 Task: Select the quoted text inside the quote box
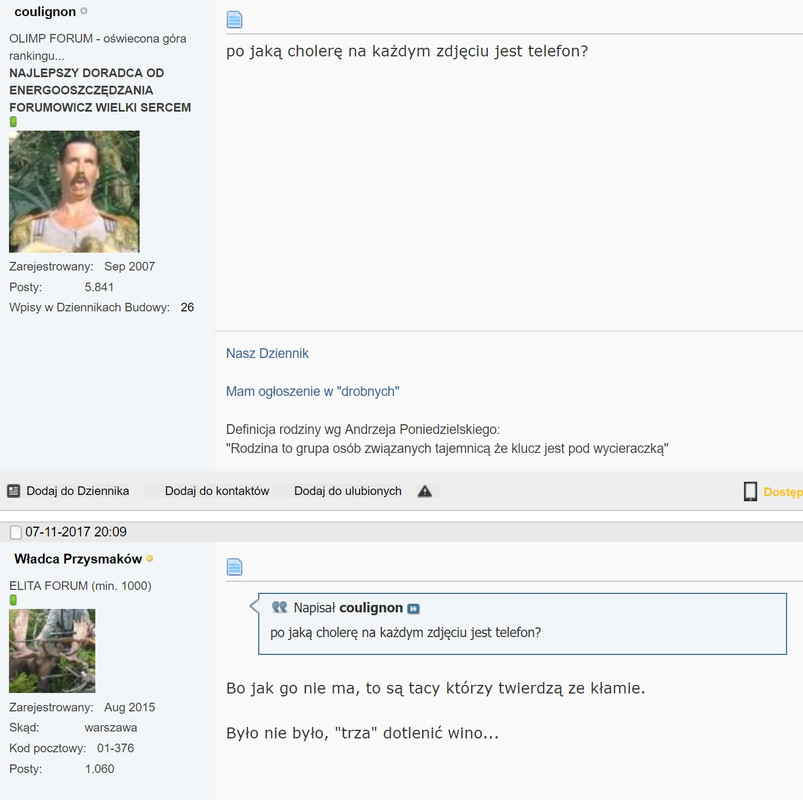click(x=406, y=633)
